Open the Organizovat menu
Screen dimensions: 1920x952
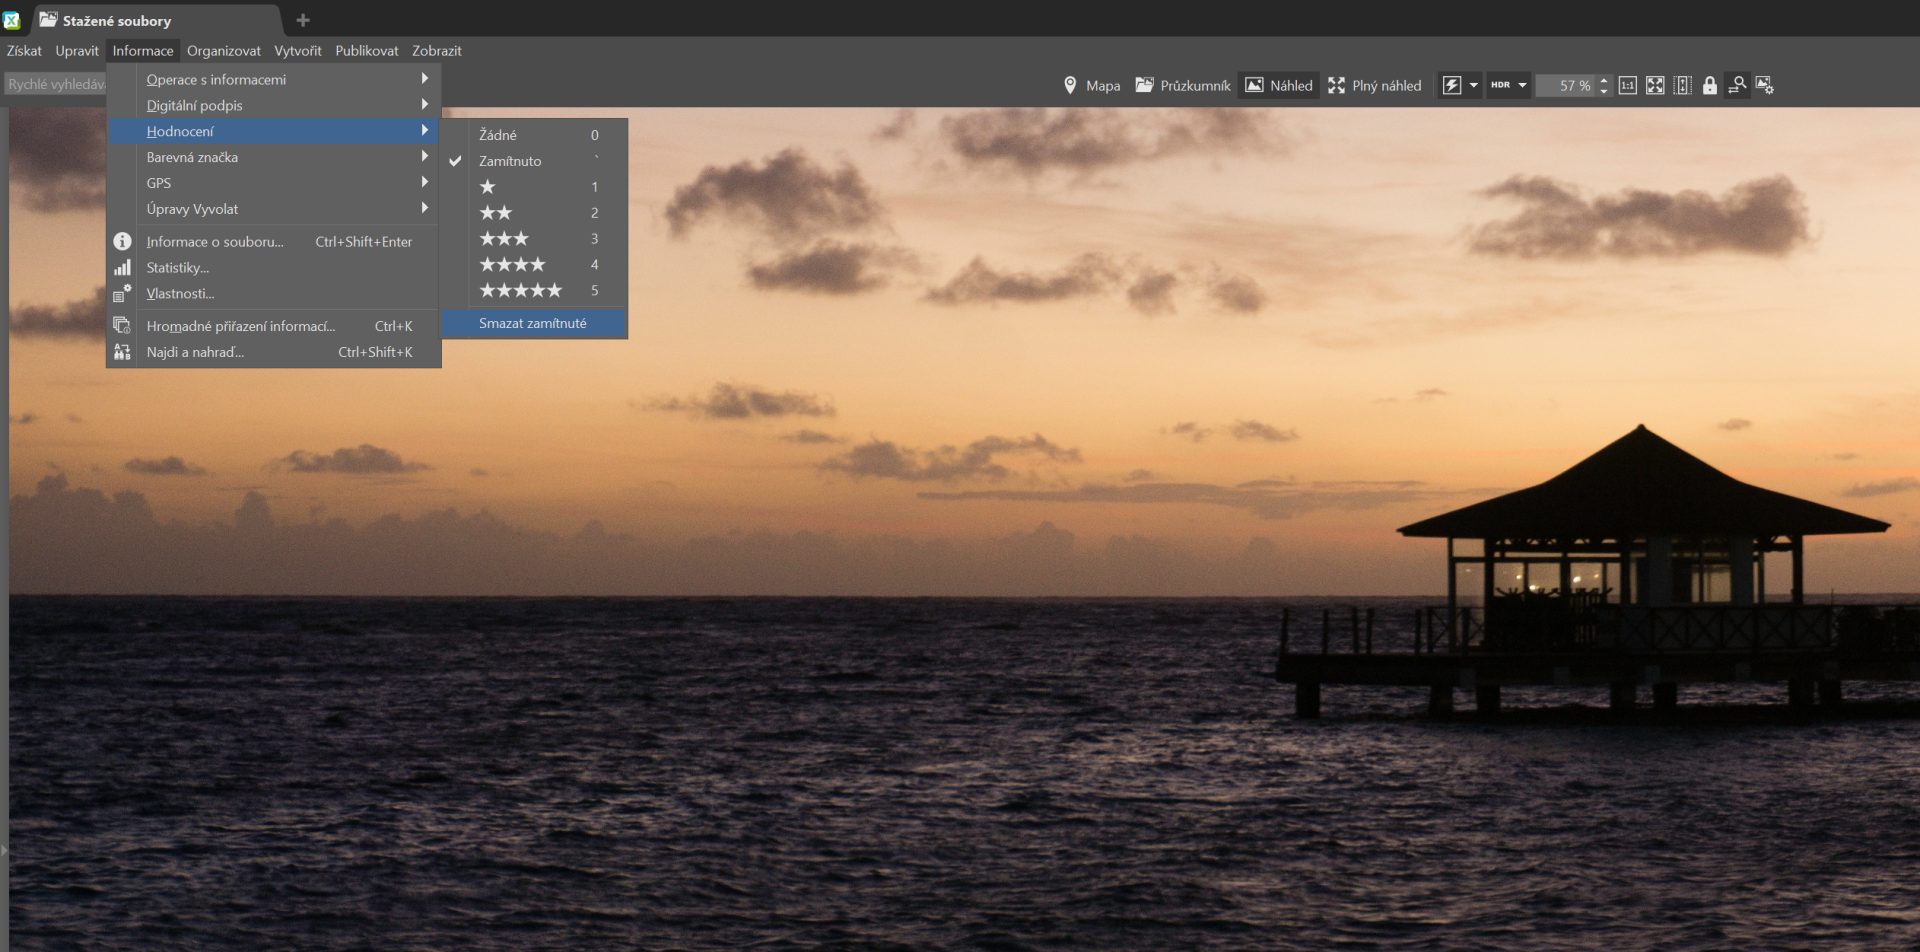click(x=223, y=51)
